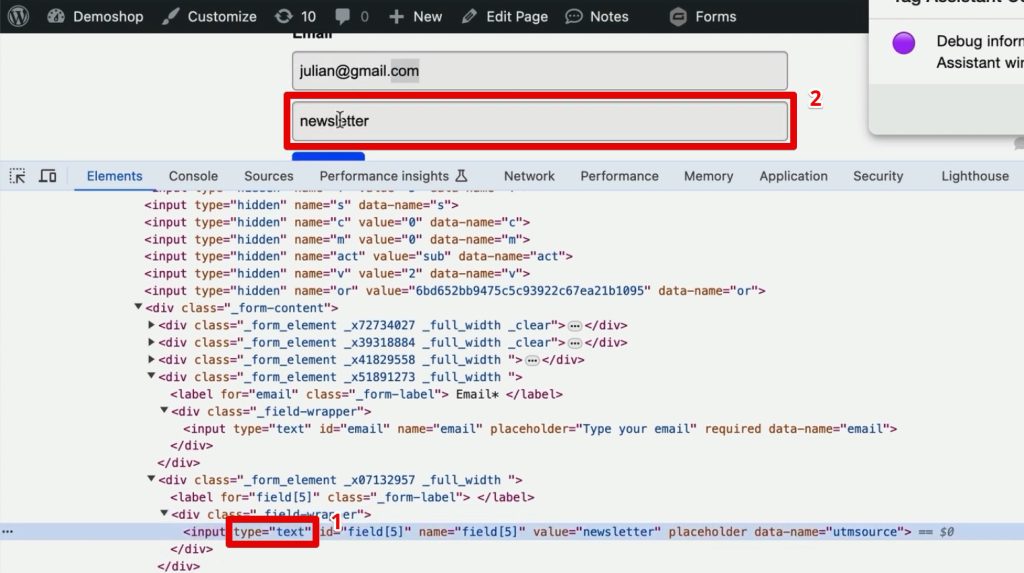Screen dimensions: 1024x573
Task: Open the Performance insights tab
Action: pyautogui.click(x=393, y=176)
